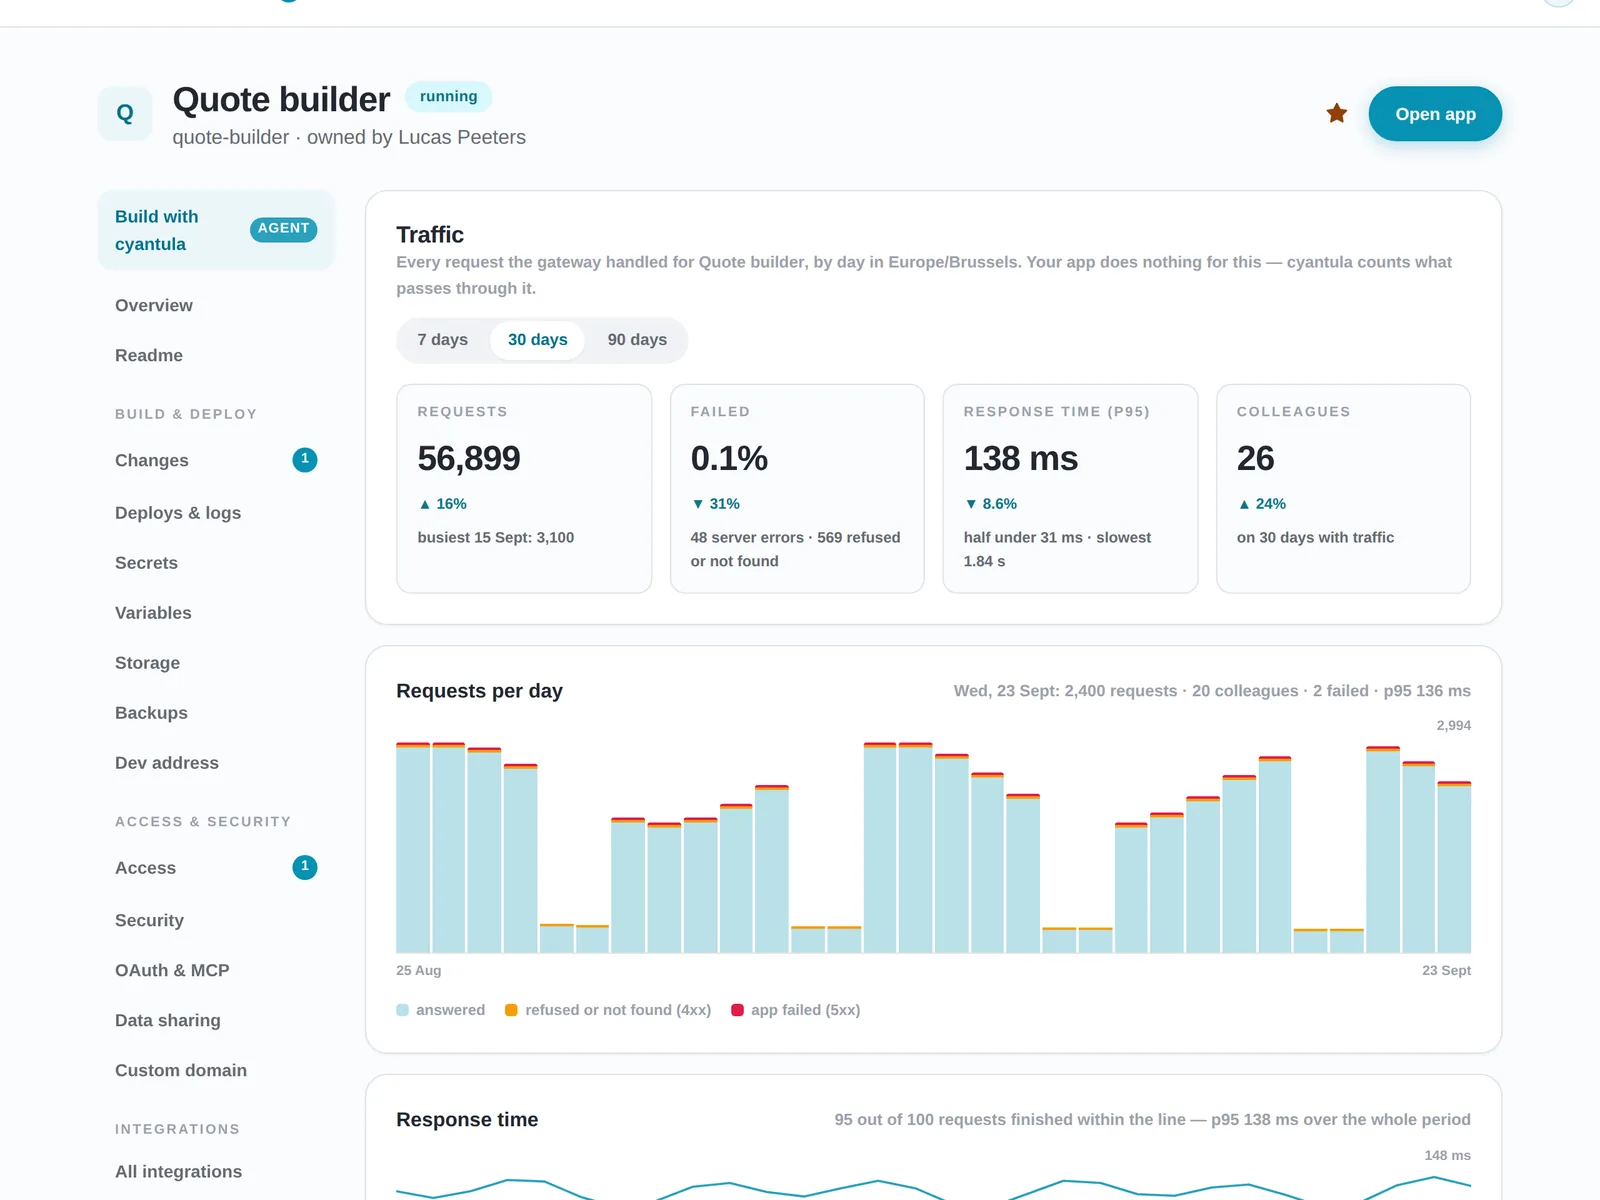1600x1200 pixels.
Task: Click the 'busiest 15 Sept: 3,100' text
Action: (496, 538)
